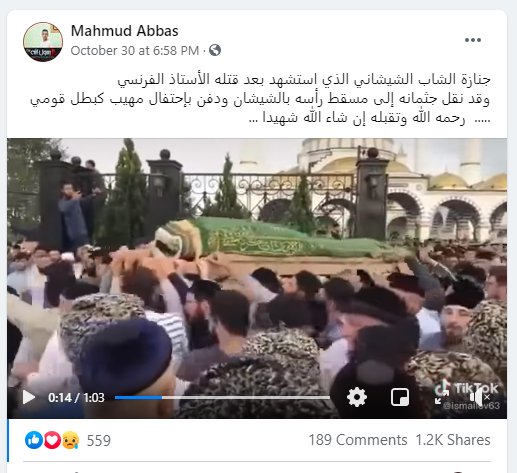Open the three-dot post options menu

(473, 40)
